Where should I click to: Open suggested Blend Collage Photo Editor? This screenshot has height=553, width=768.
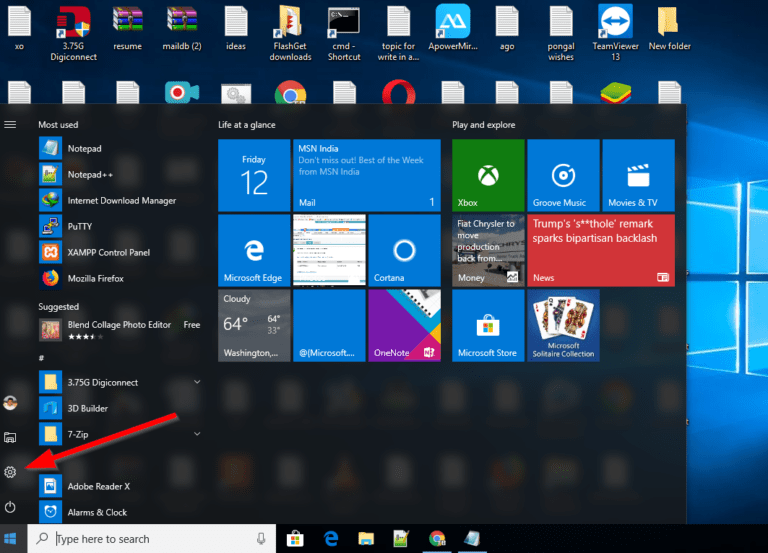(x=120, y=329)
